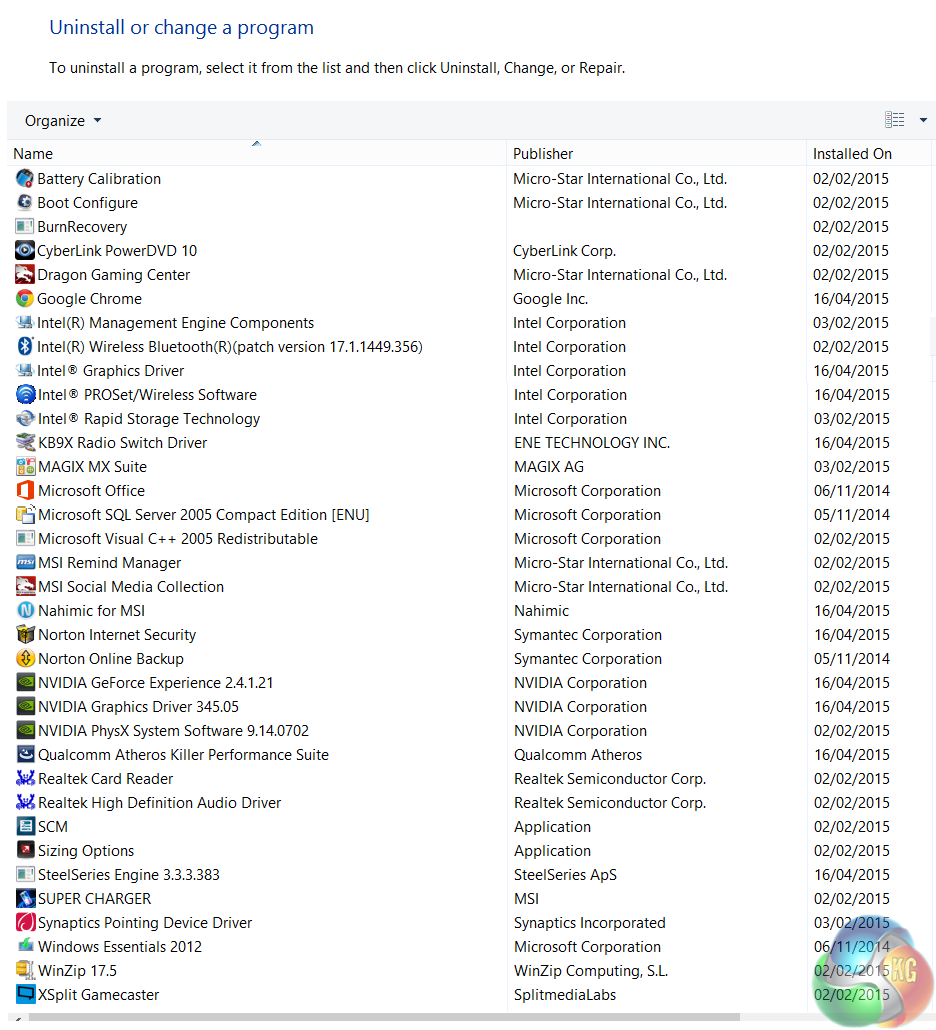
Task: Click the CyberLink Corp. publisher cell
Action: tap(564, 251)
